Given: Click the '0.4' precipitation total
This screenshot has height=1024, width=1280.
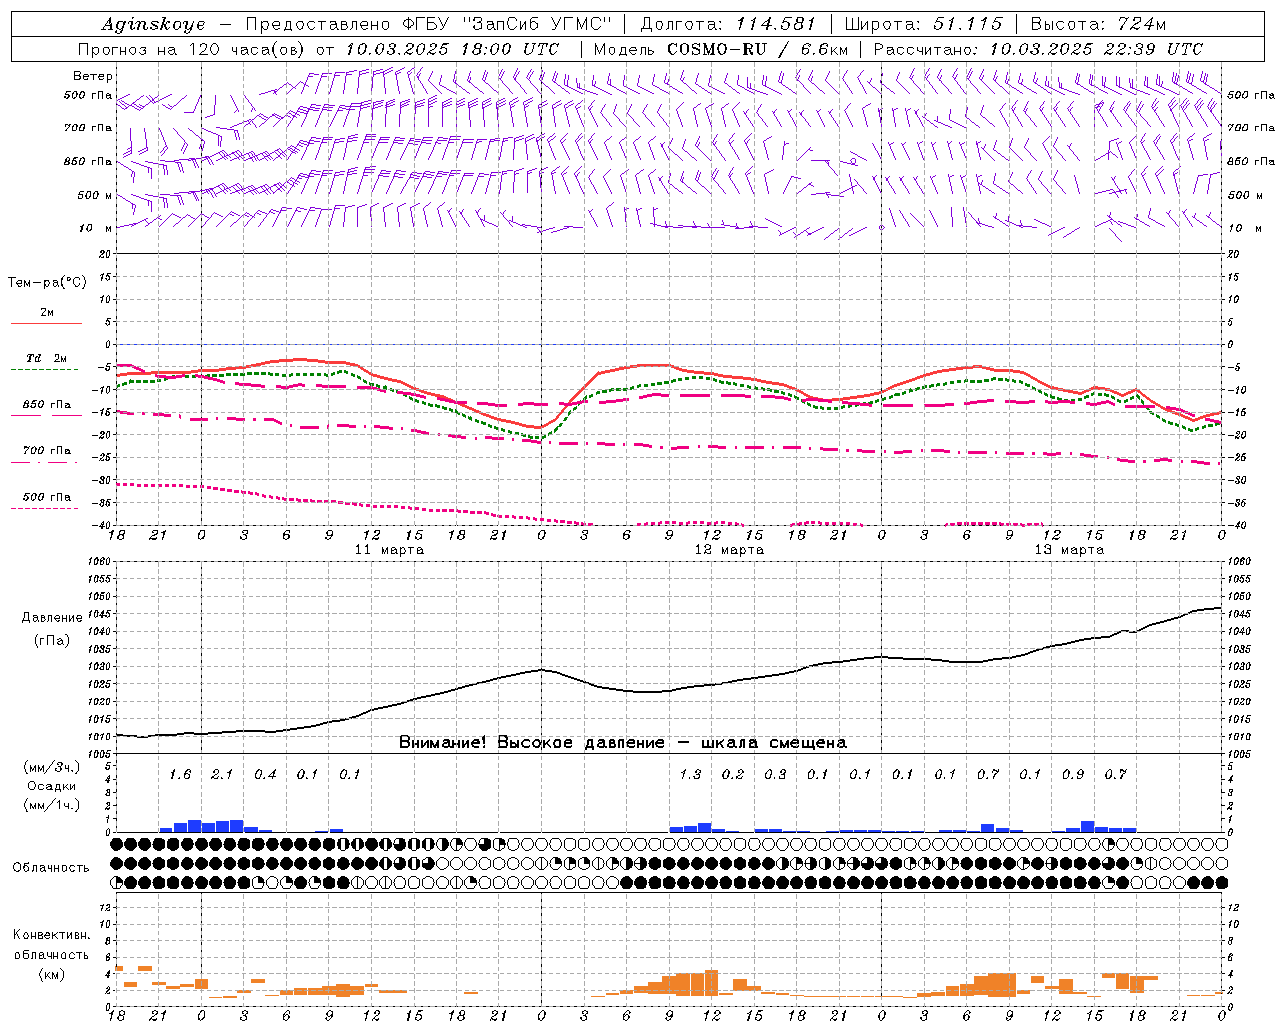Looking at the screenshot, I should click(x=265, y=774).
